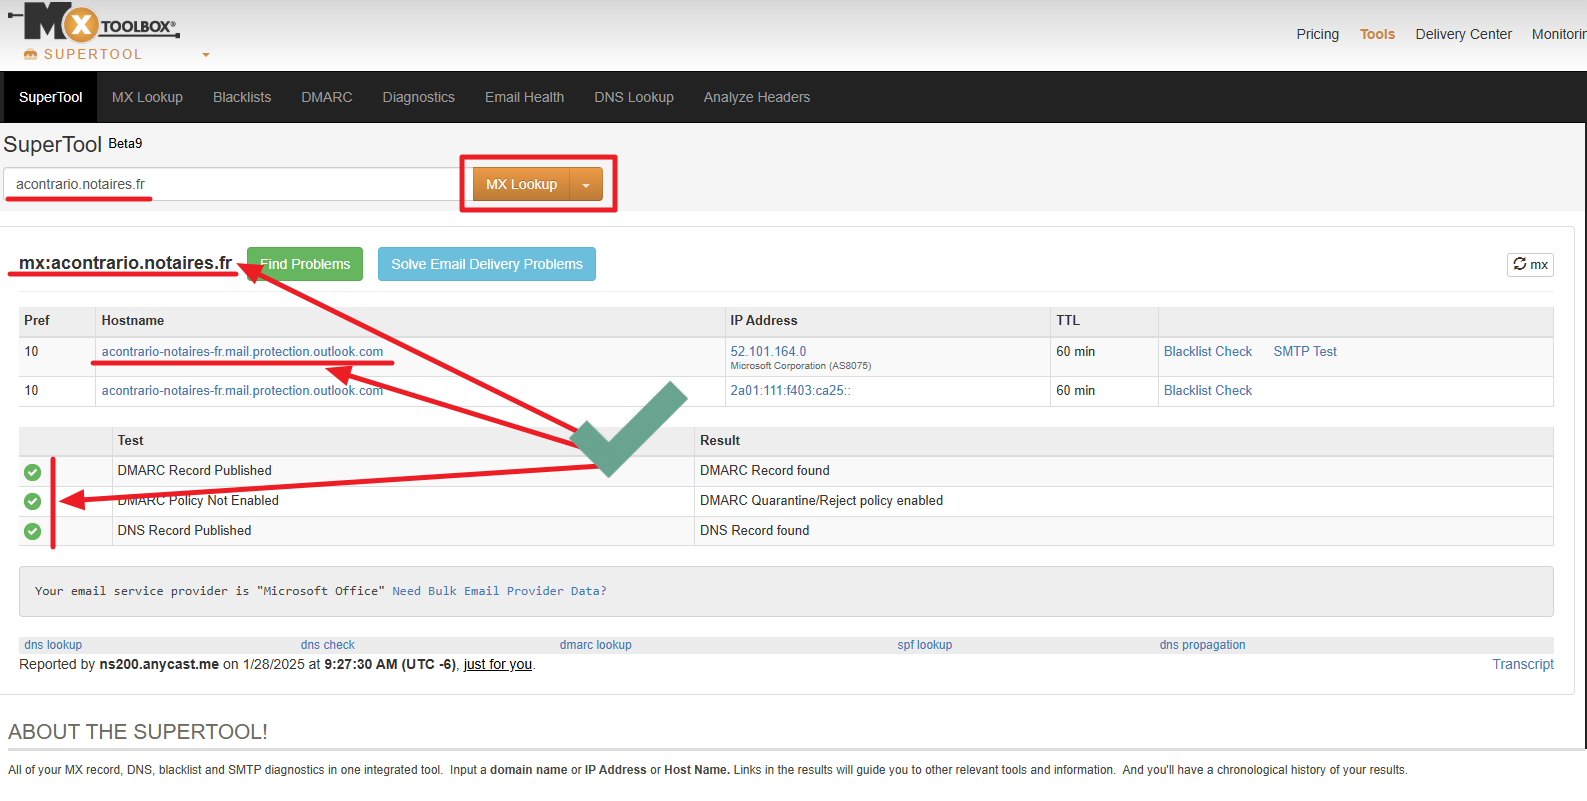Expand the lookup type dropdown arrow

pos(586,184)
